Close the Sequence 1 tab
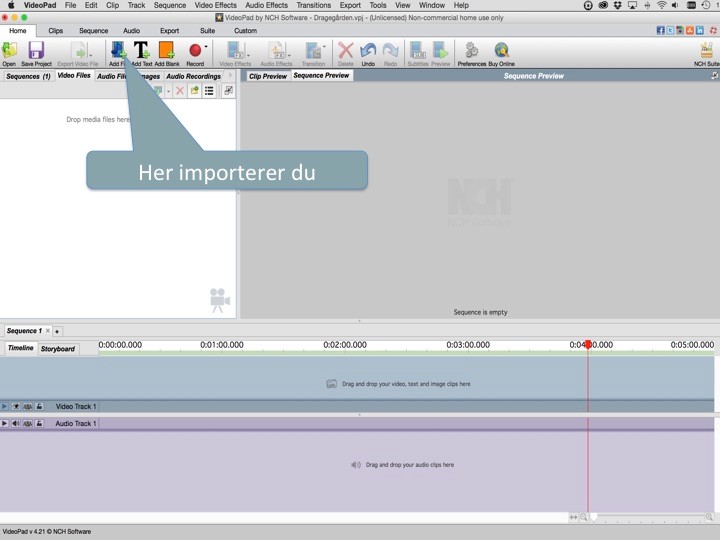 (48, 331)
